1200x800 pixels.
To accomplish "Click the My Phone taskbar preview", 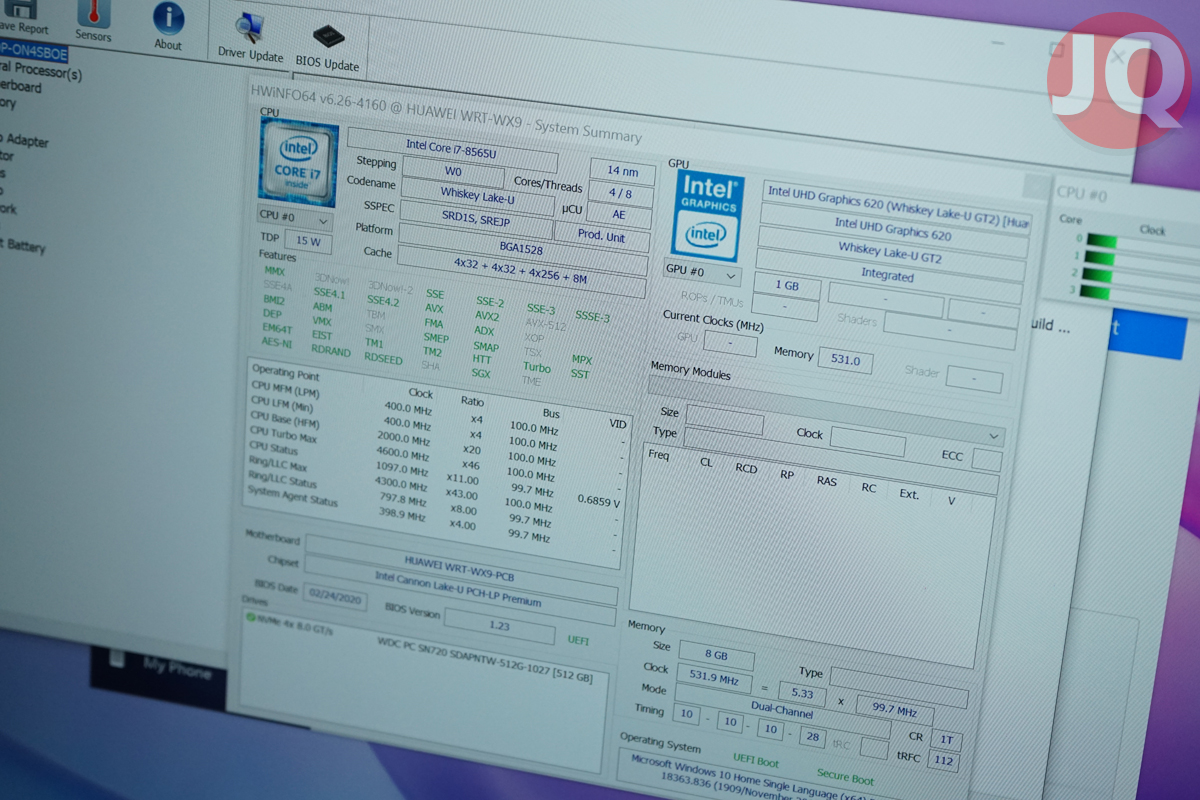I will click(160, 668).
